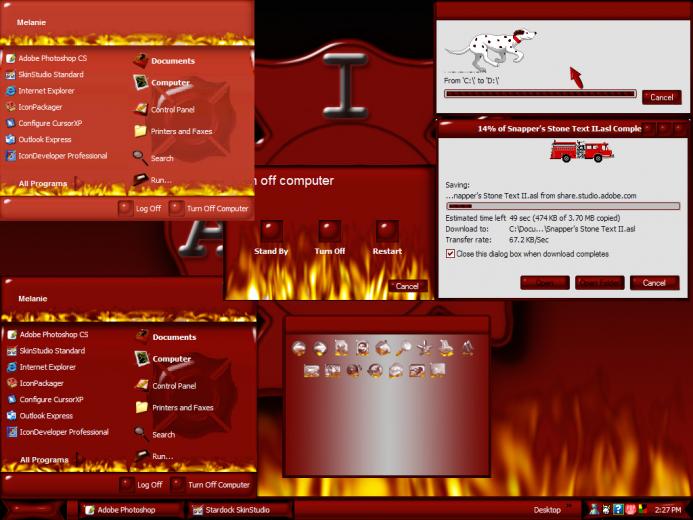Click Log Off in the upper Start menu

[x=140, y=208]
